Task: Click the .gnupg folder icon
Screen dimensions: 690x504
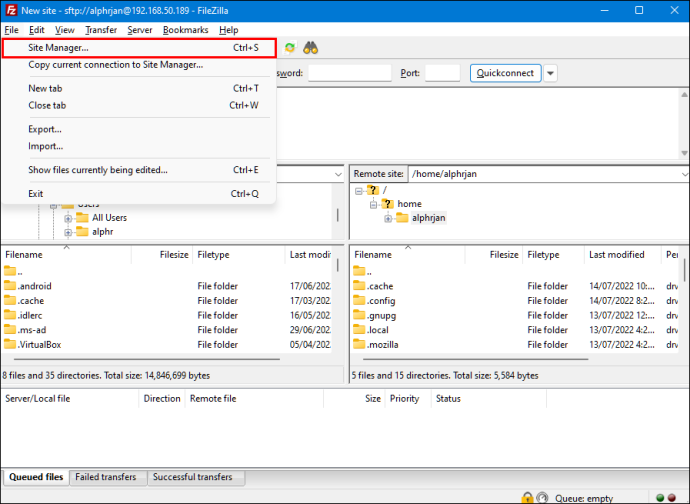Action: [x=359, y=315]
